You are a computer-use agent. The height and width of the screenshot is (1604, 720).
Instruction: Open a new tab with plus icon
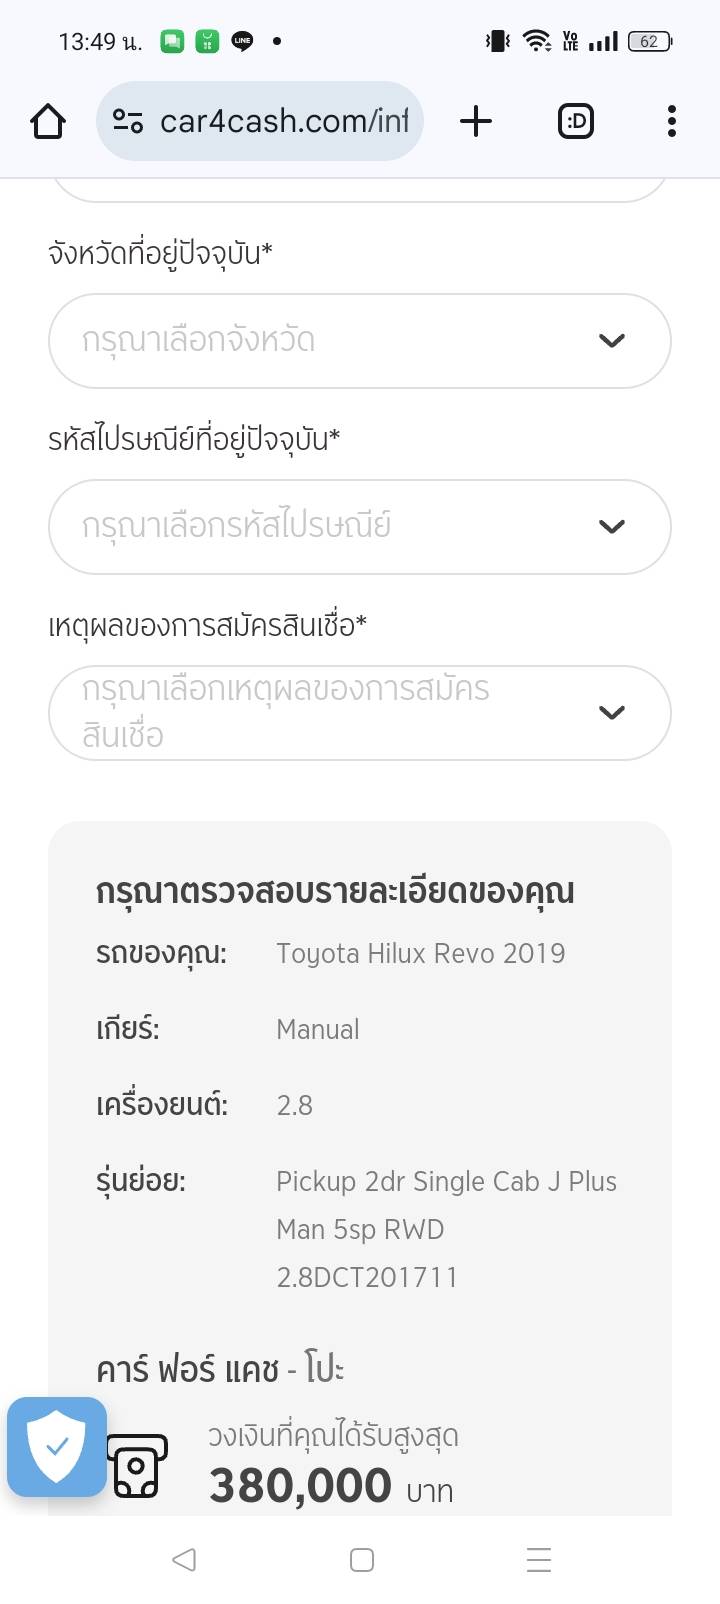tap(476, 122)
